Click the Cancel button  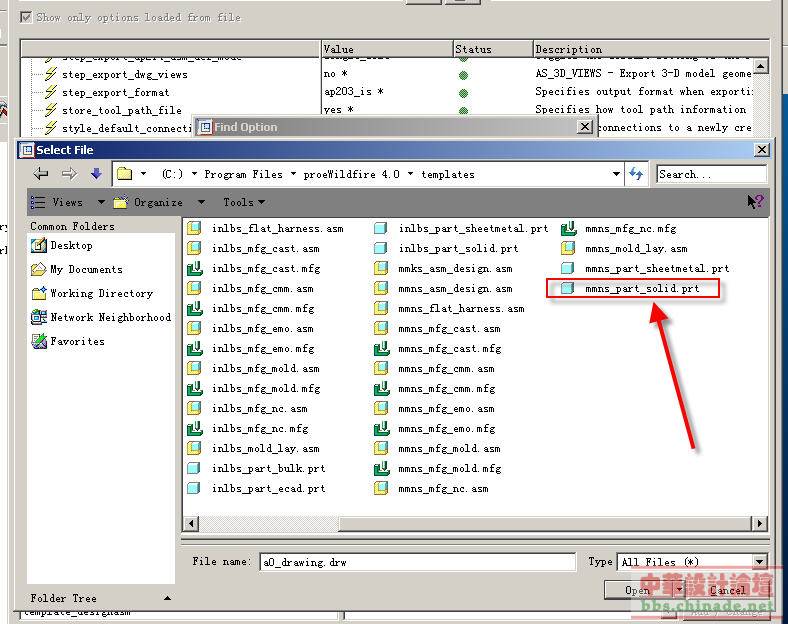coord(727,590)
